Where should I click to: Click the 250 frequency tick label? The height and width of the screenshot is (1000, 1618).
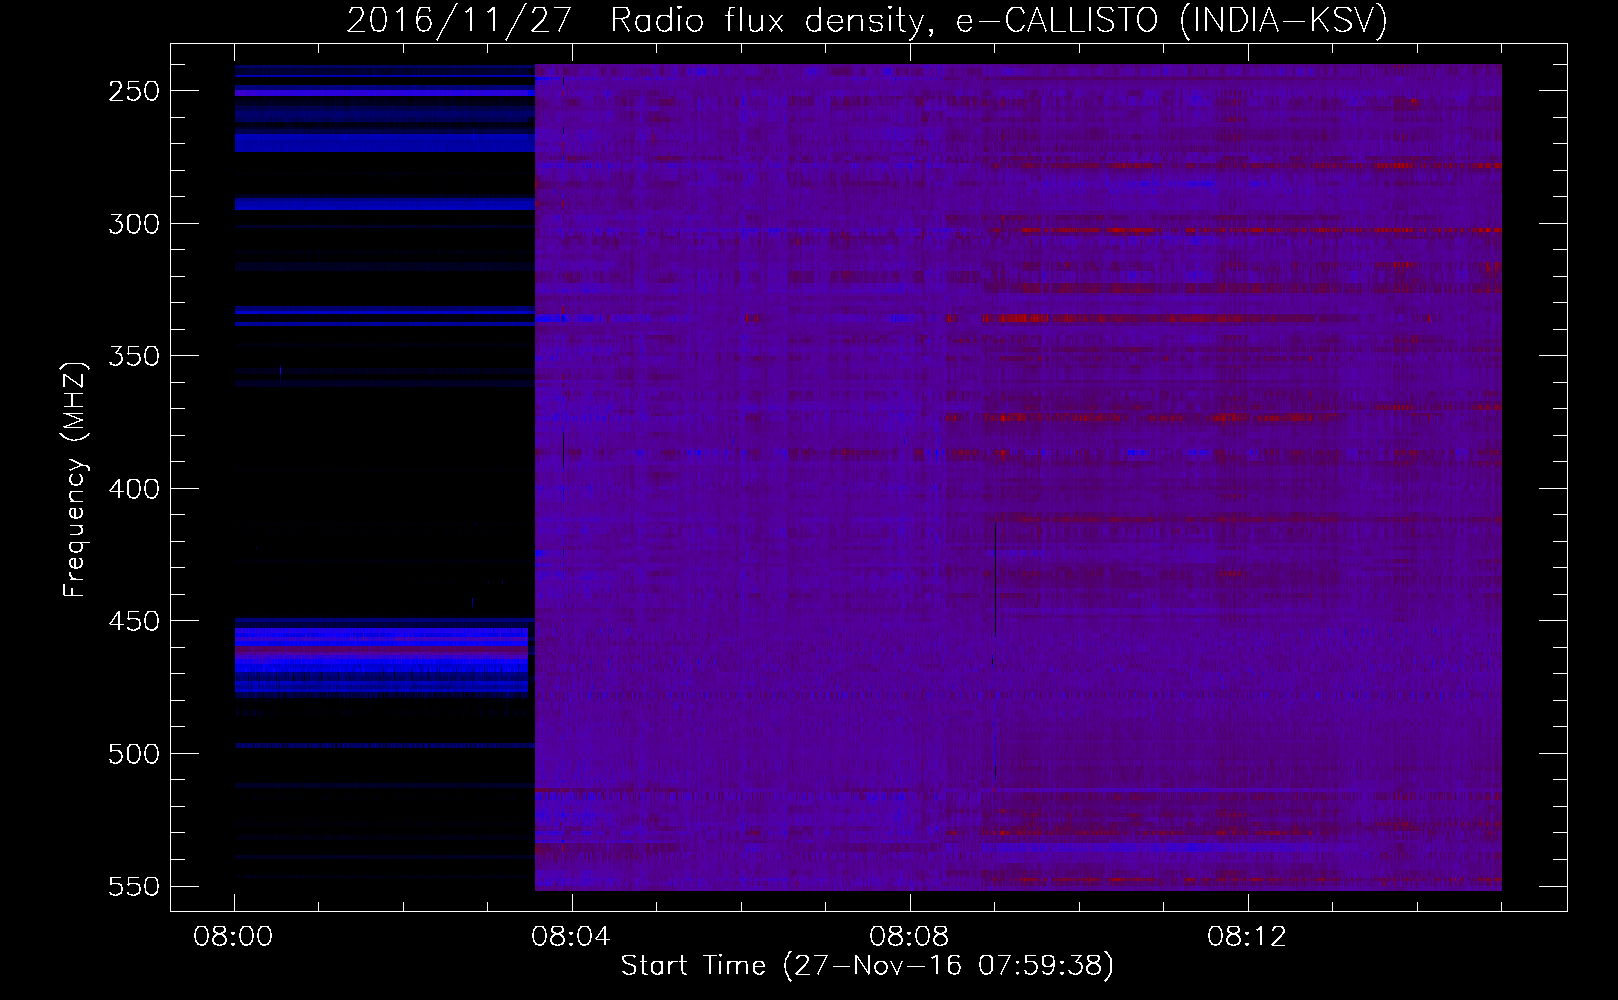[x=134, y=91]
